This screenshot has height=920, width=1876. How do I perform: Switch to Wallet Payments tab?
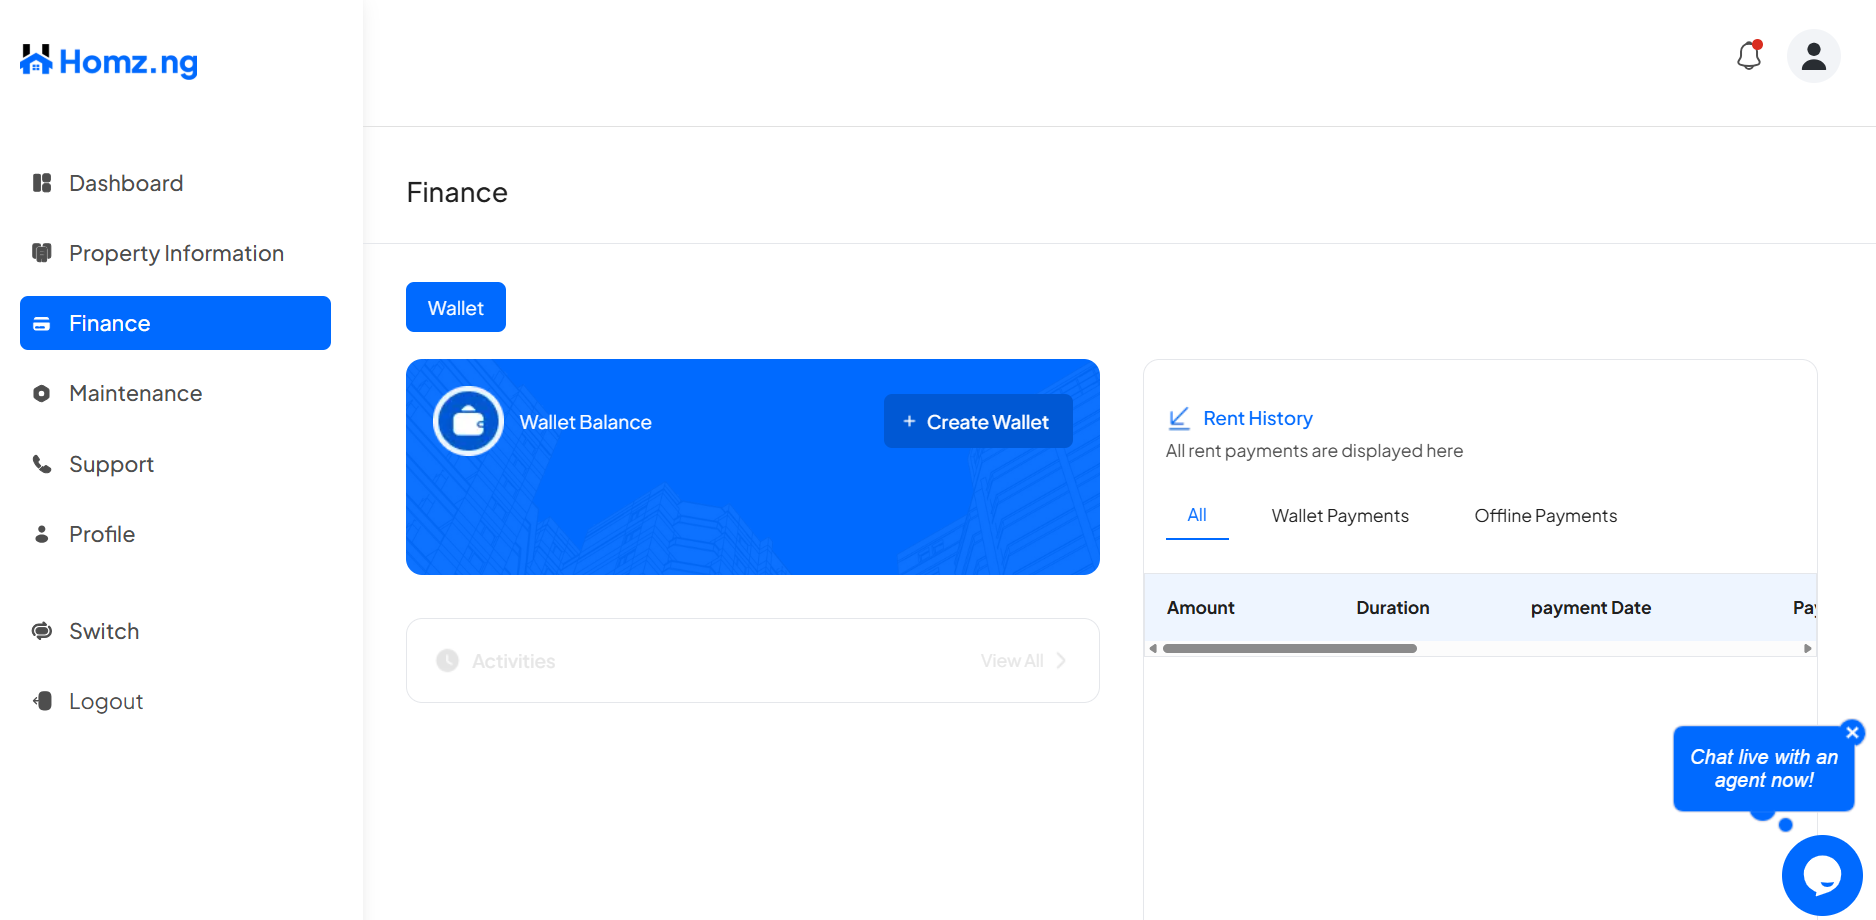[1340, 516]
